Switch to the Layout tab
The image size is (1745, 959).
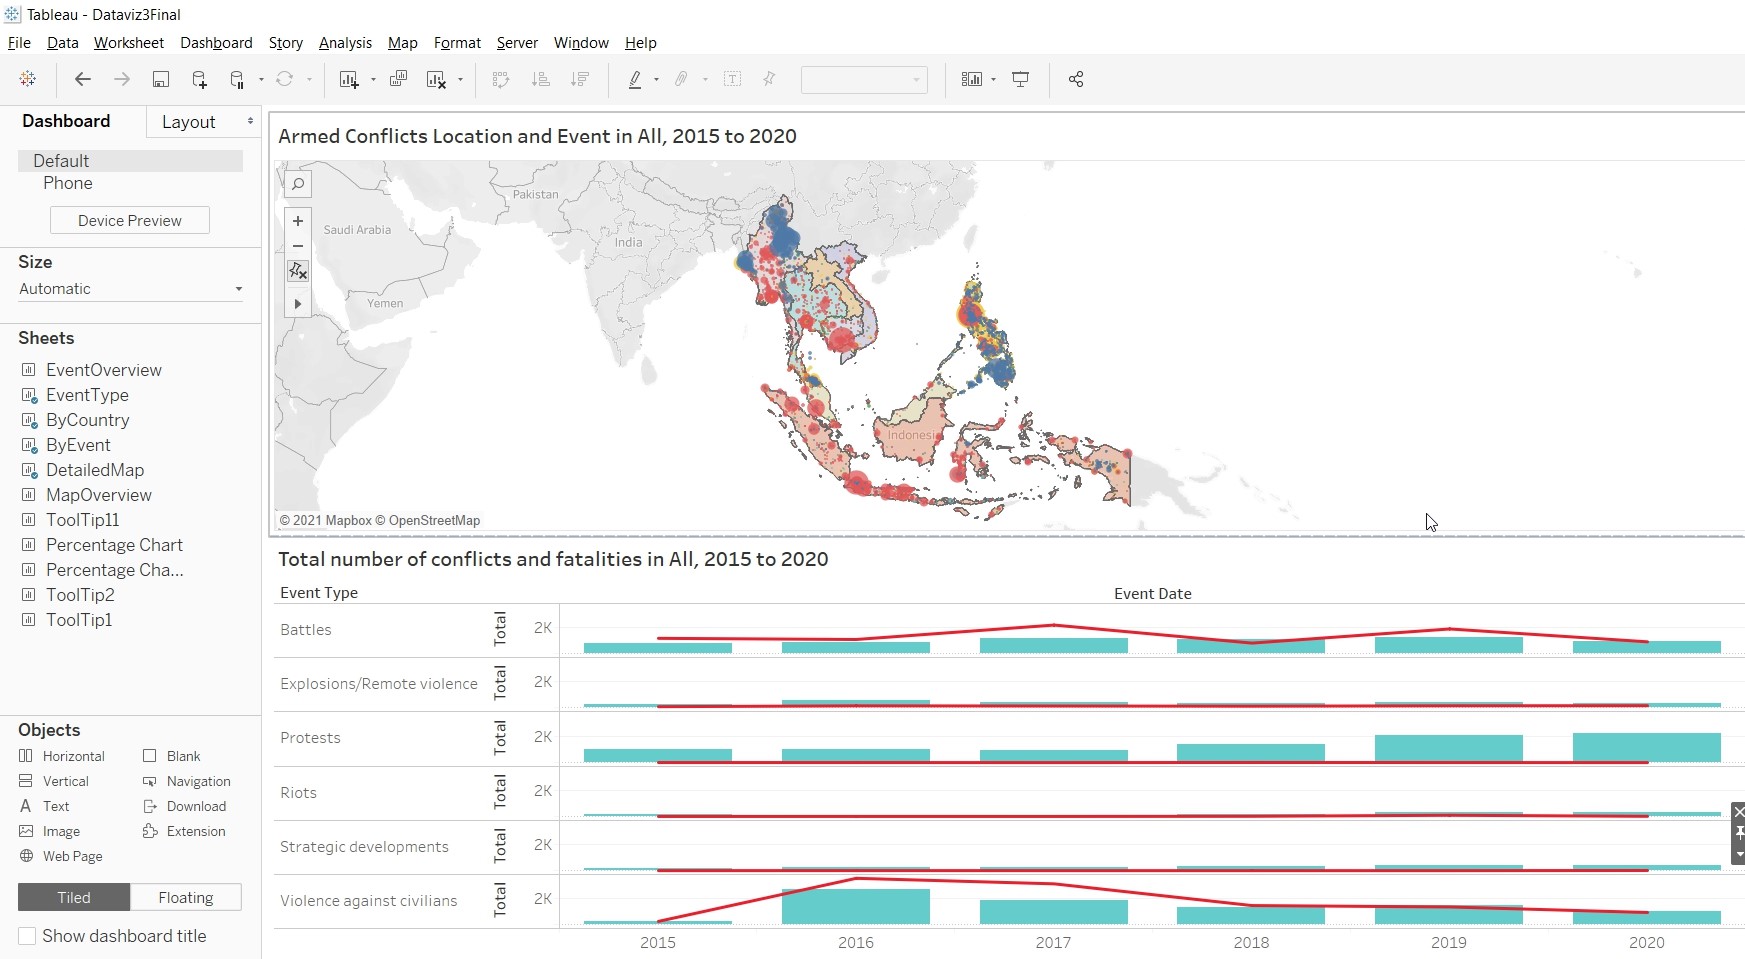(189, 122)
